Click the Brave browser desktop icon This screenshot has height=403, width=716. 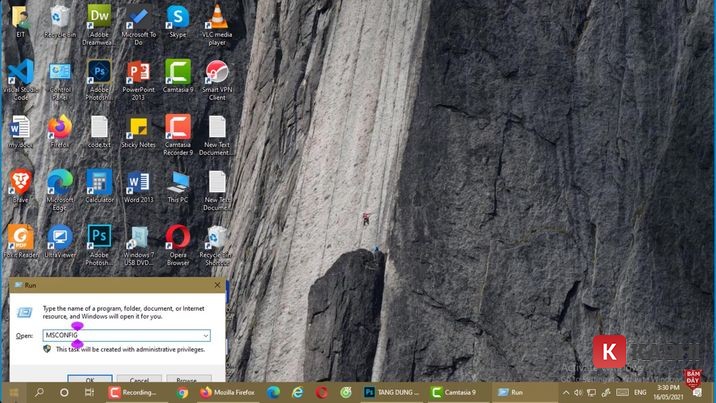click(21, 186)
